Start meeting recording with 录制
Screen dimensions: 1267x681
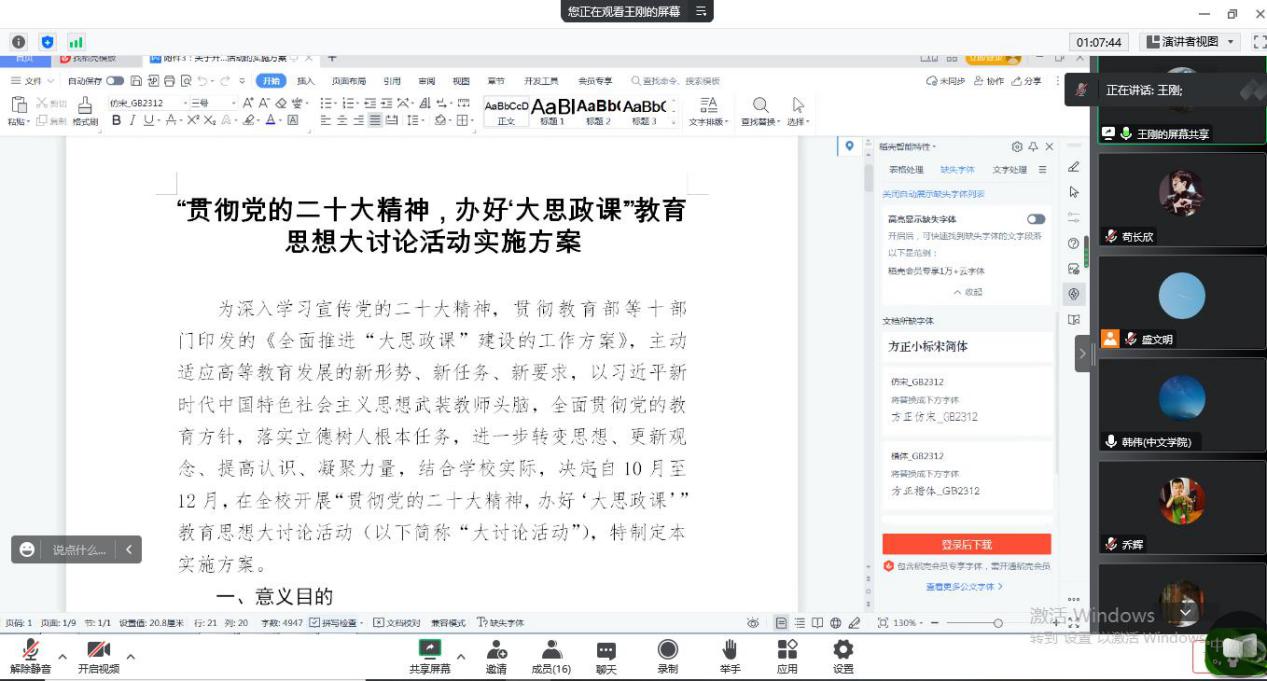pos(667,656)
